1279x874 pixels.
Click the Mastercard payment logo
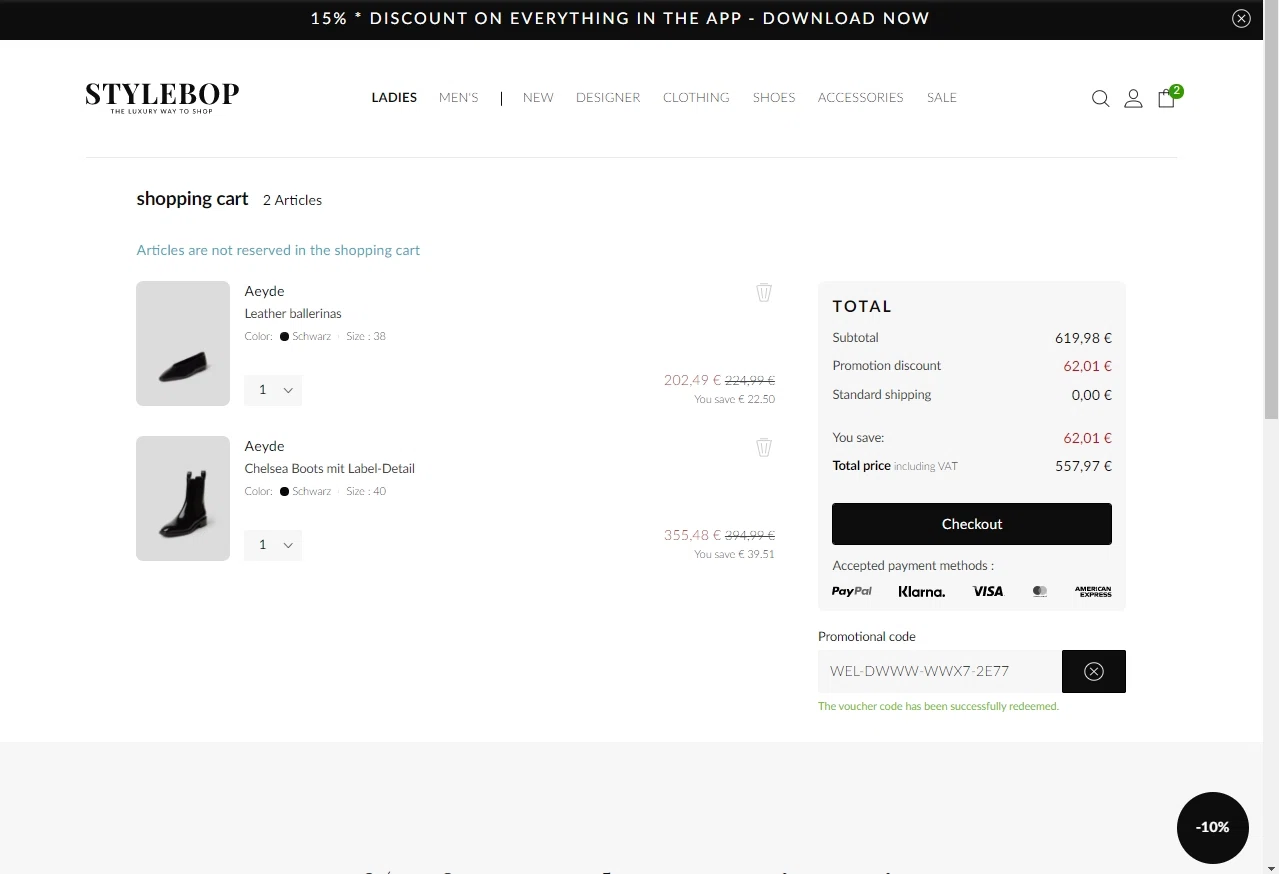tap(1040, 591)
